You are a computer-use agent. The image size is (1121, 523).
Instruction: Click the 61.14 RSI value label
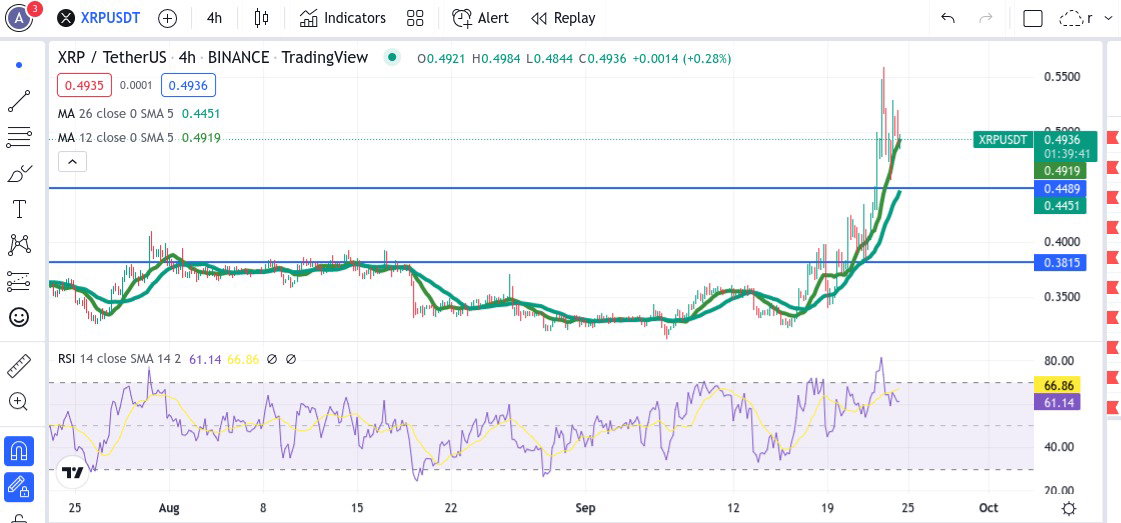pos(1056,403)
